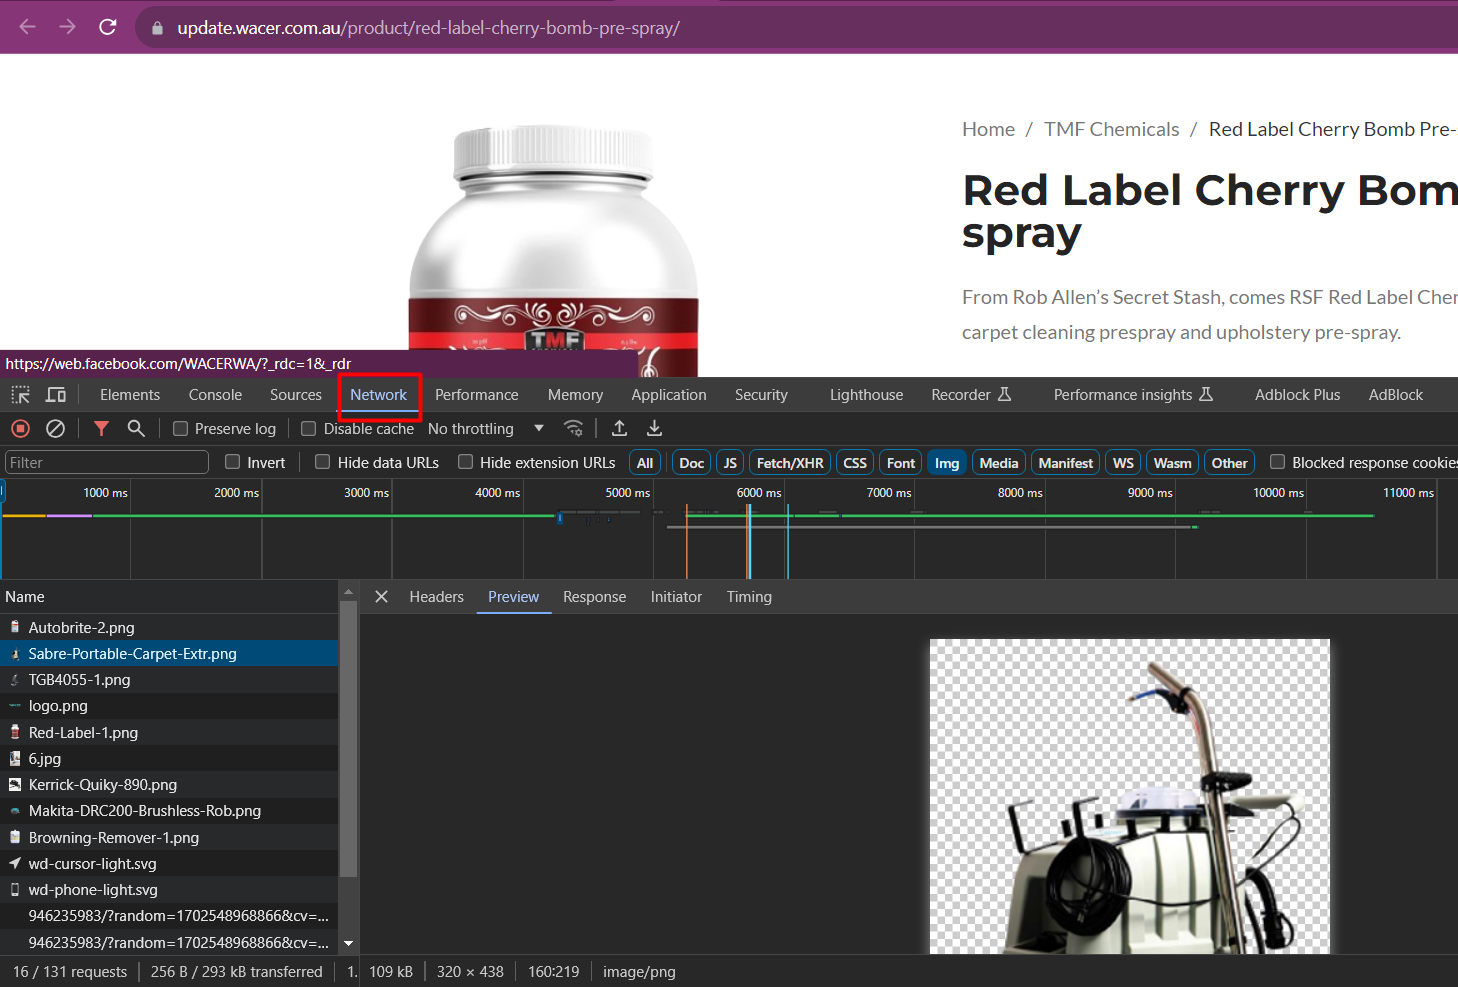This screenshot has height=987, width=1458.
Task: Activate the inspect element picker icon
Action: (x=21, y=395)
